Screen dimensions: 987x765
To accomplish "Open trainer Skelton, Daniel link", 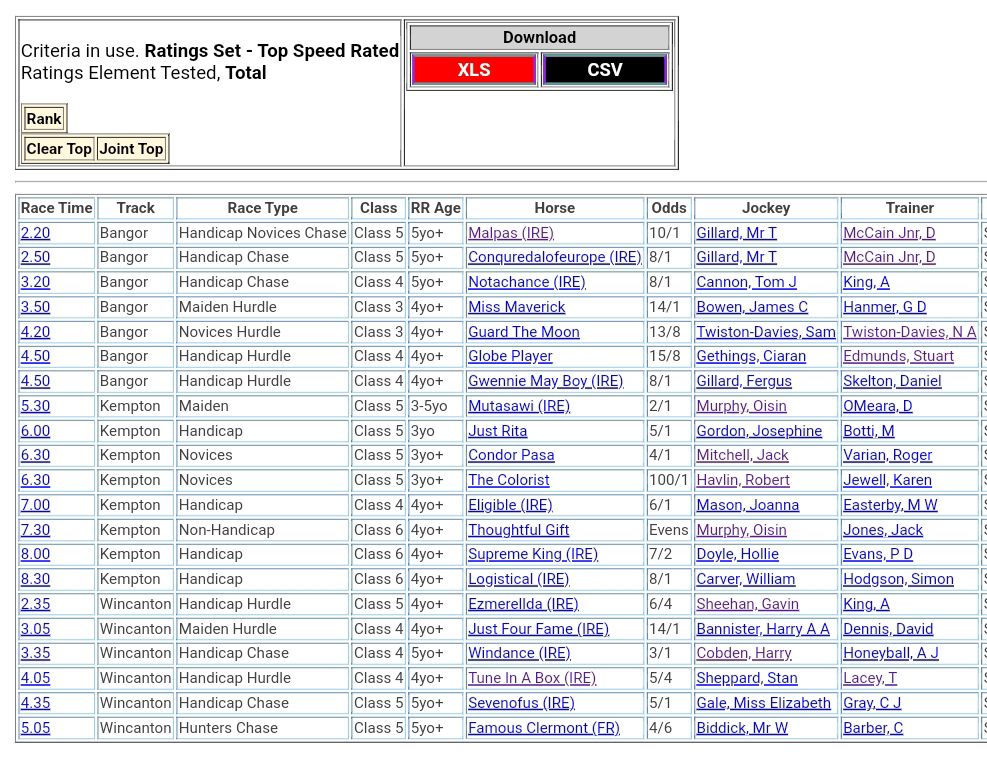I will point(892,381).
